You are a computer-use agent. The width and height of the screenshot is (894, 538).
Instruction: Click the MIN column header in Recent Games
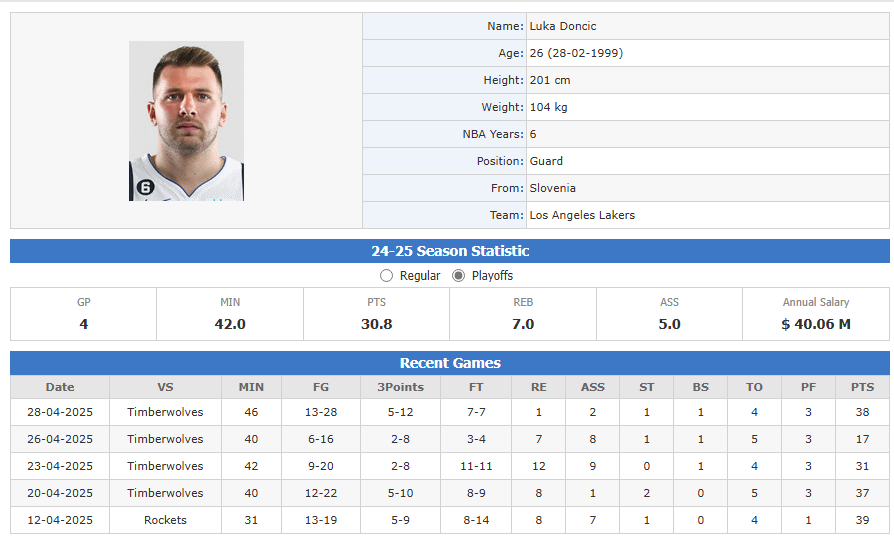(x=252, y=387)
